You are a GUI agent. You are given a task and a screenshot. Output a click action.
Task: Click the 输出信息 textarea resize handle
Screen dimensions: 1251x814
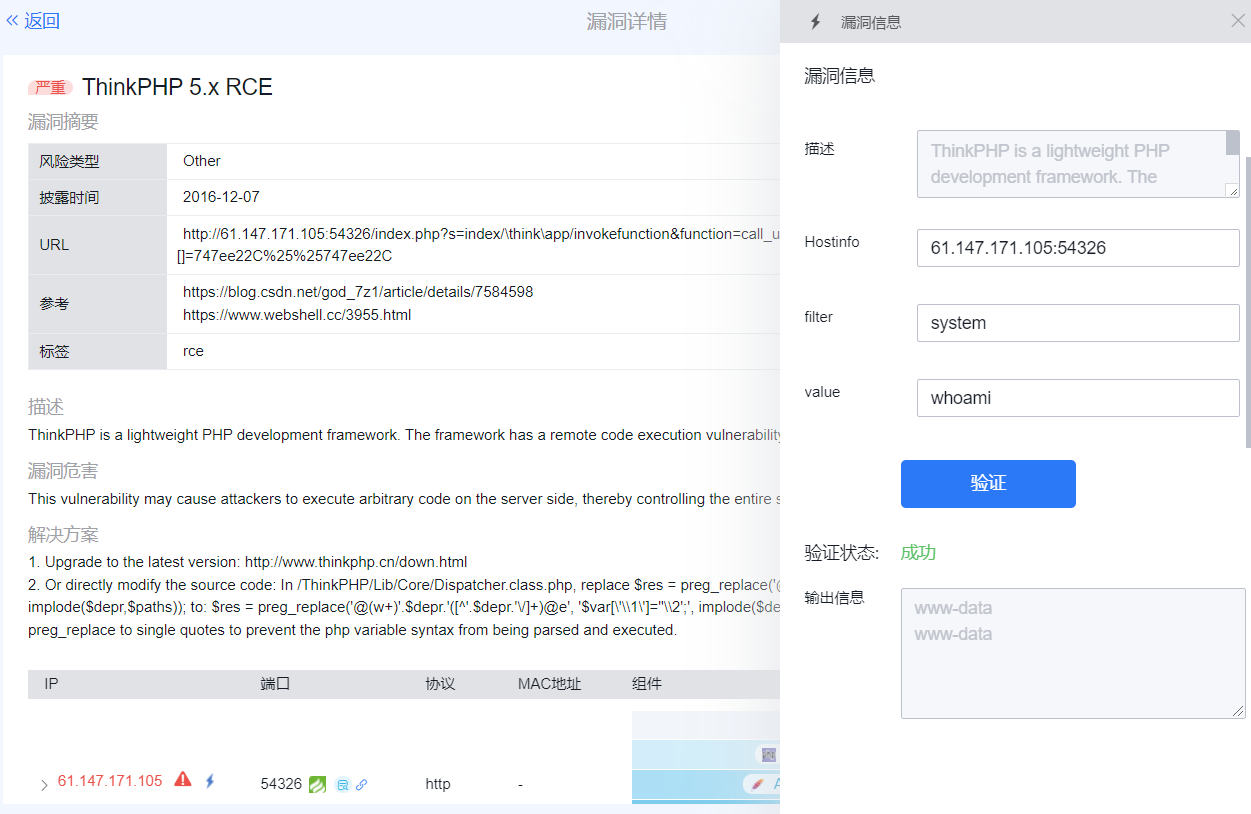point(1238,711)
